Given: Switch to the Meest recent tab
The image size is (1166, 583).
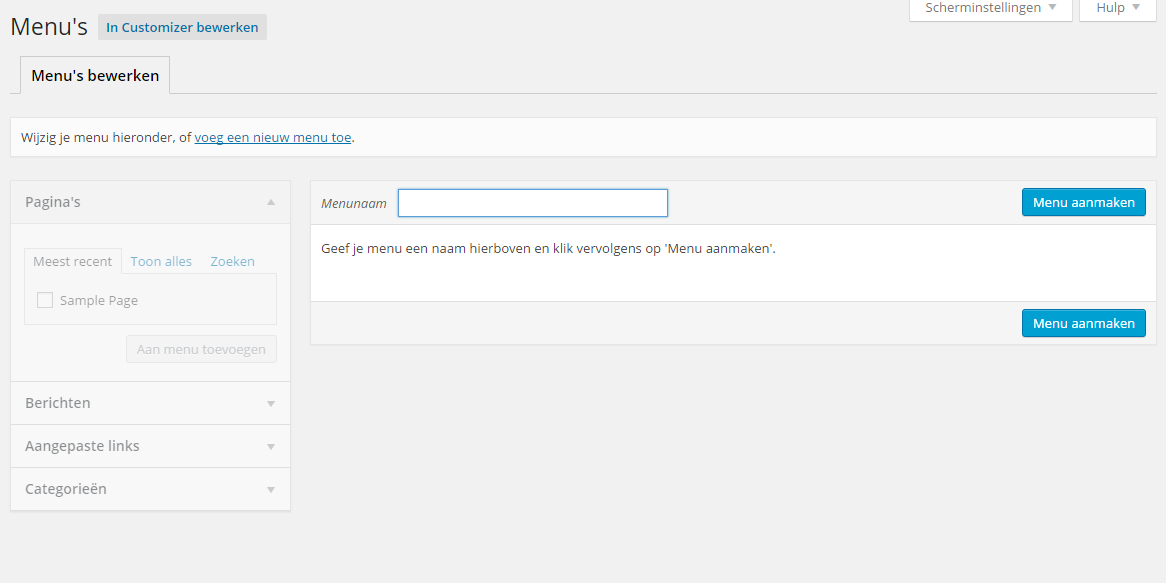Looking at the screenshot, I should pos(73,261).
